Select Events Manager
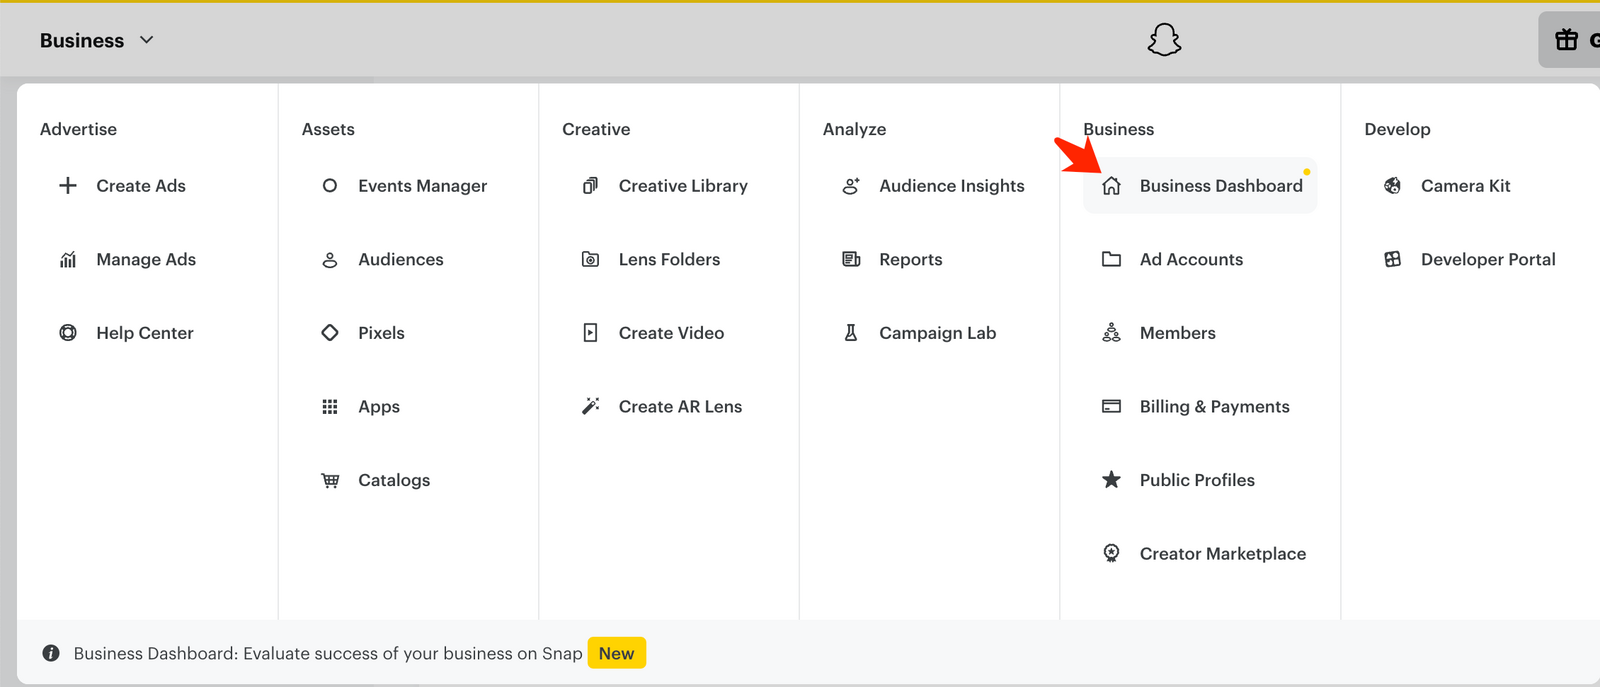The width and height of the screenshot is (1600, 687). pyautogui.click(x=423, y=186)
